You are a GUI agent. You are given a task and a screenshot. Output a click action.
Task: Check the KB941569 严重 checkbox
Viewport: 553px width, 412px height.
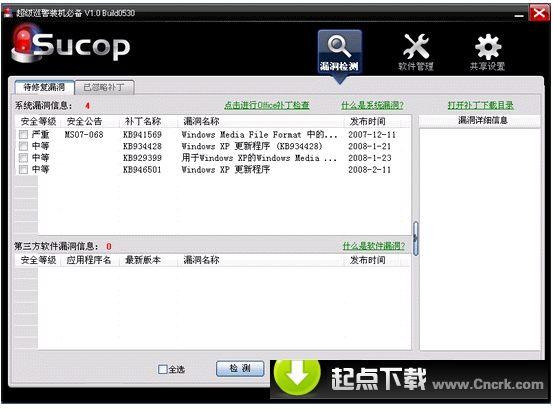point(23,134)
